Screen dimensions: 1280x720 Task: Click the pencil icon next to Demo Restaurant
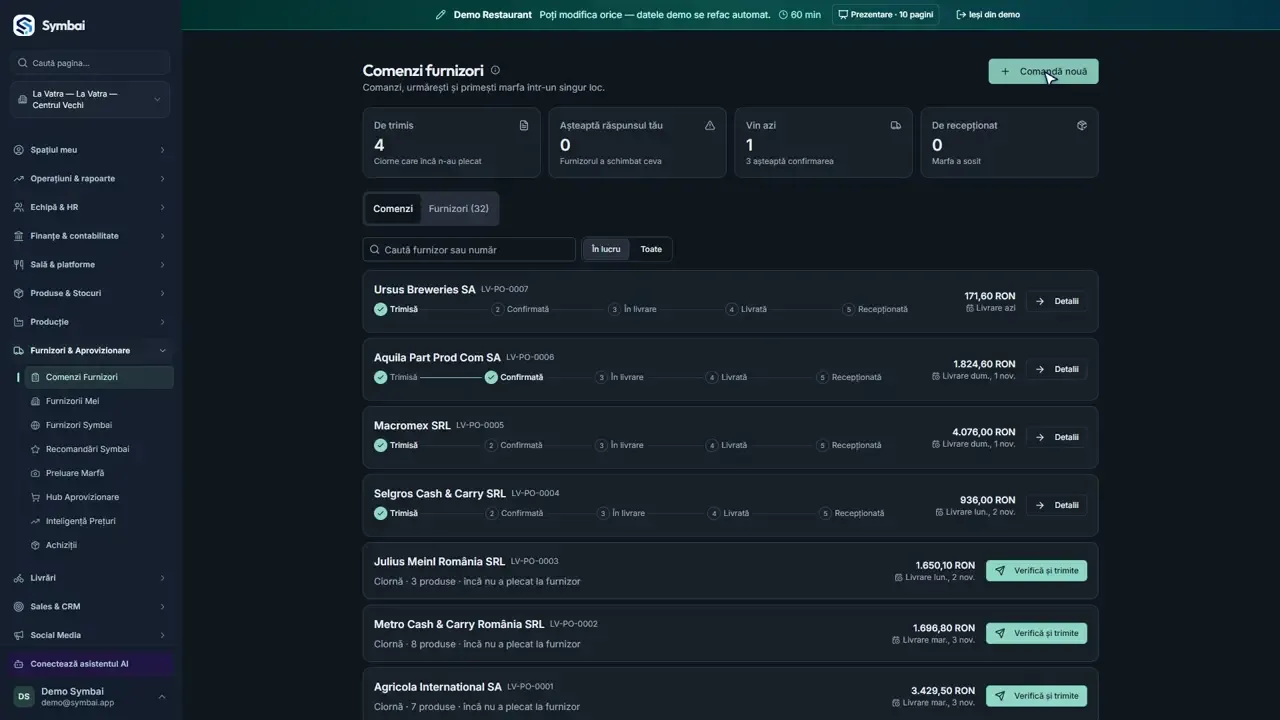[441, 15]
